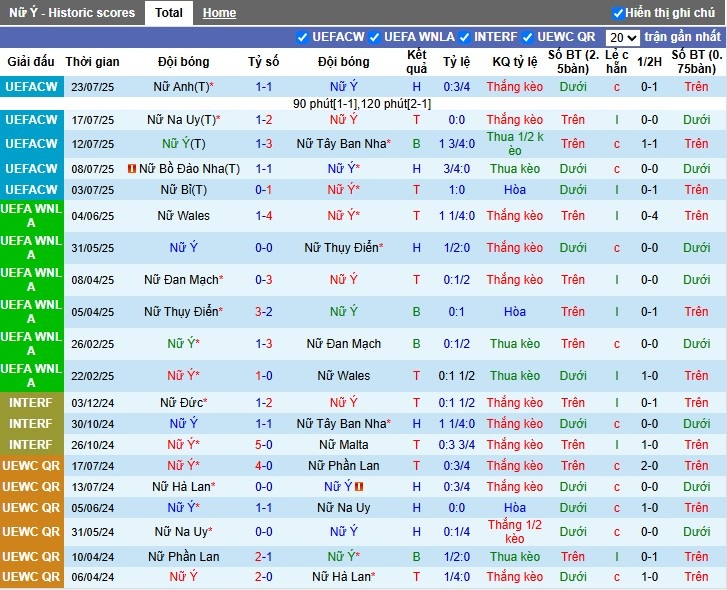727x590 pixels.
Task: Uncheck the UEFA WNLA filter checkbox
Action: pyautogui.click(x=375, y=37)
